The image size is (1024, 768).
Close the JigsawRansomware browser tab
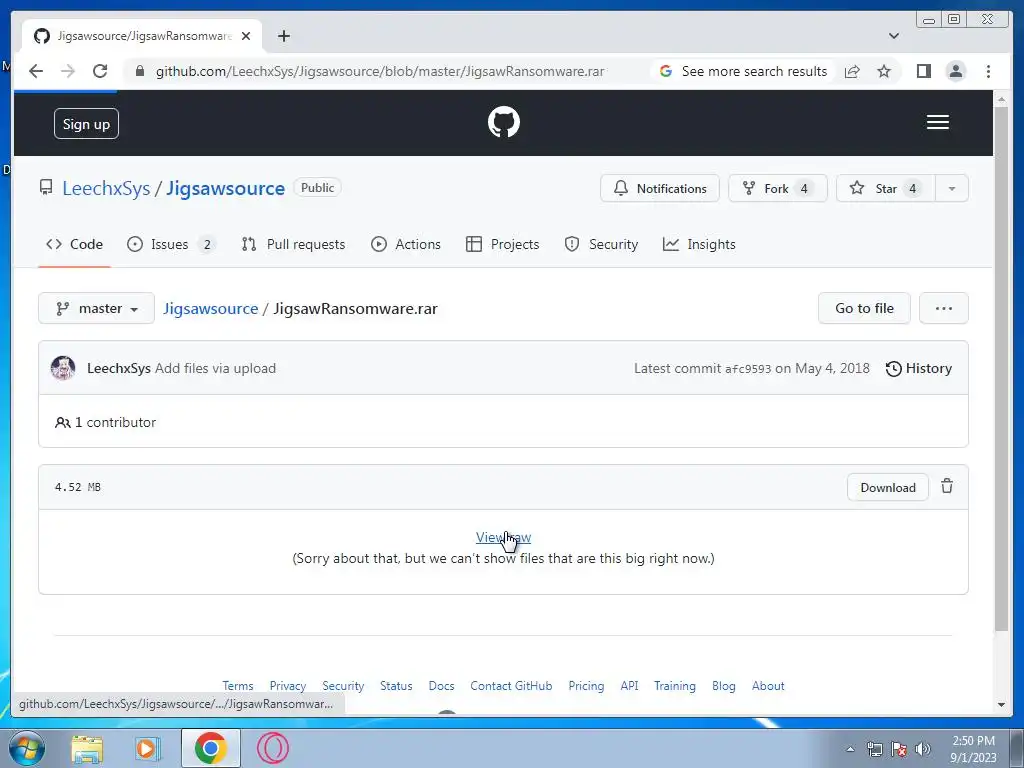246,36
